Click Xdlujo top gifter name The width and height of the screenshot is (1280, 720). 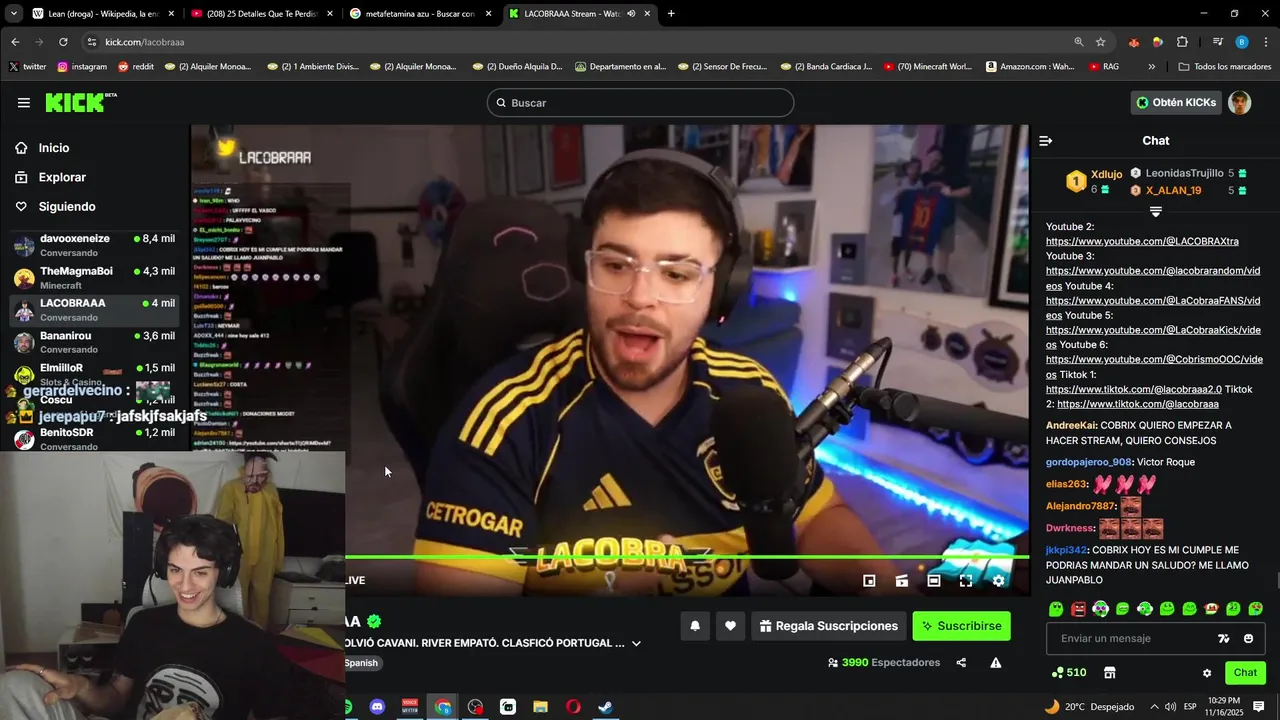coord(1106,174)
